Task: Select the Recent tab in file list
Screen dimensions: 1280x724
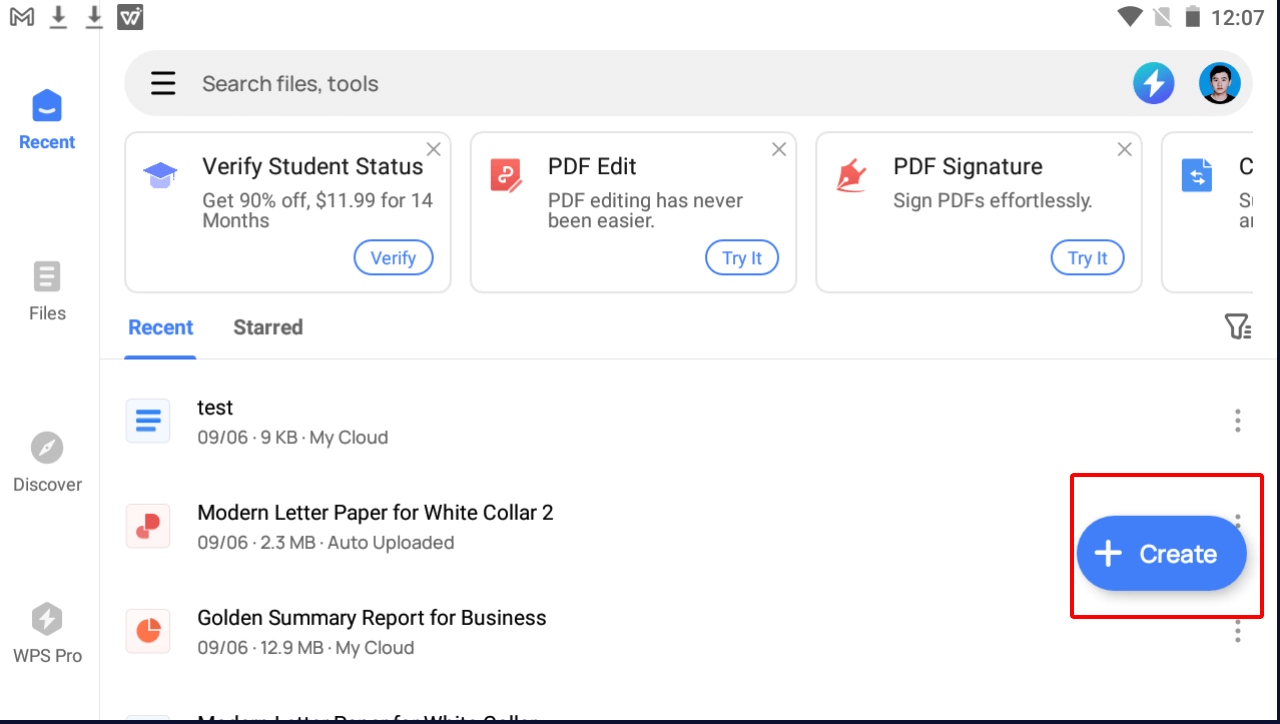Action: click(x=160, y=327)
